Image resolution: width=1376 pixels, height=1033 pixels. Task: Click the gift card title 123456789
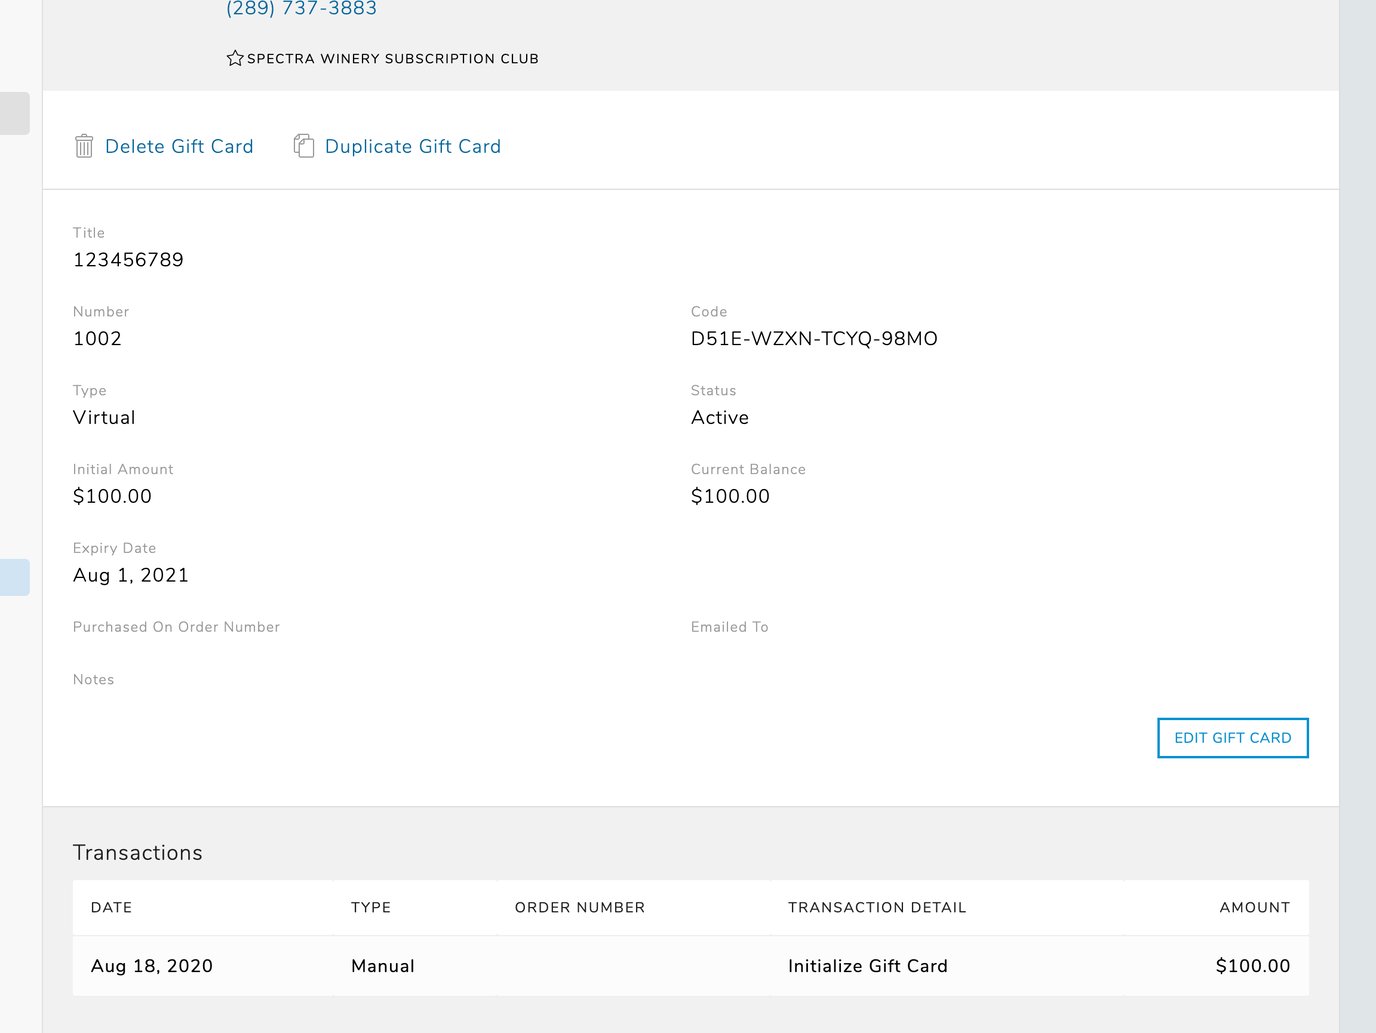[128, 260]
